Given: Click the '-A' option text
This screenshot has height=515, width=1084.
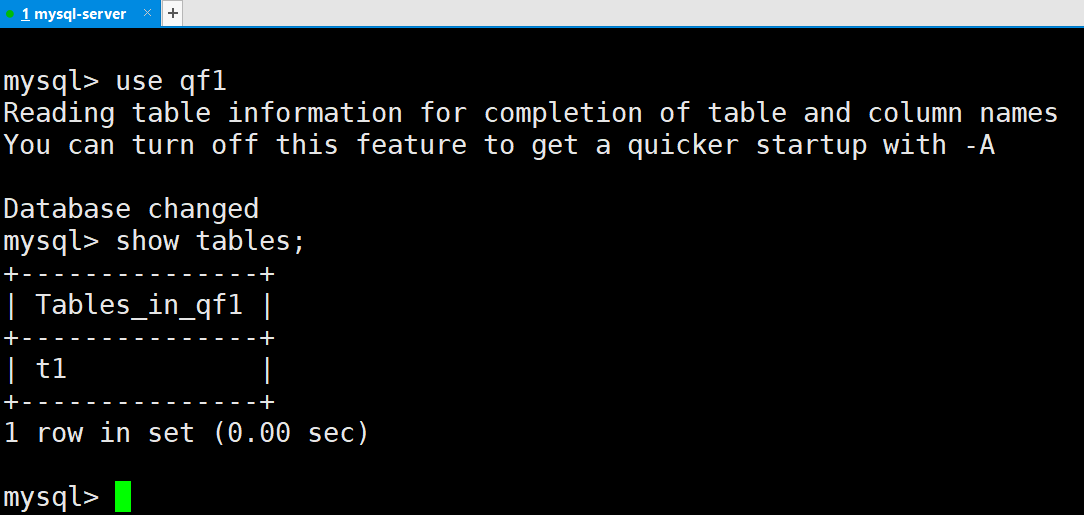Looking at the screenshot, I should tap(978, 145).
